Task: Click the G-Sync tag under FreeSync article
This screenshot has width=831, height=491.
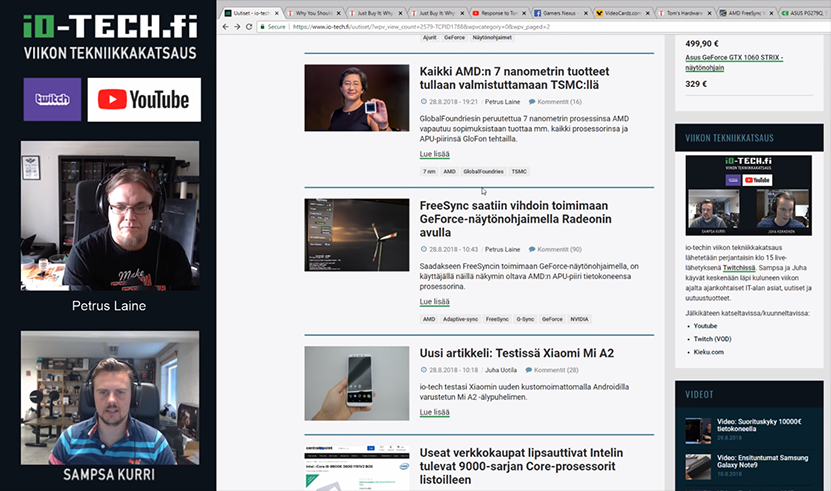Action: tap(525, 319)
